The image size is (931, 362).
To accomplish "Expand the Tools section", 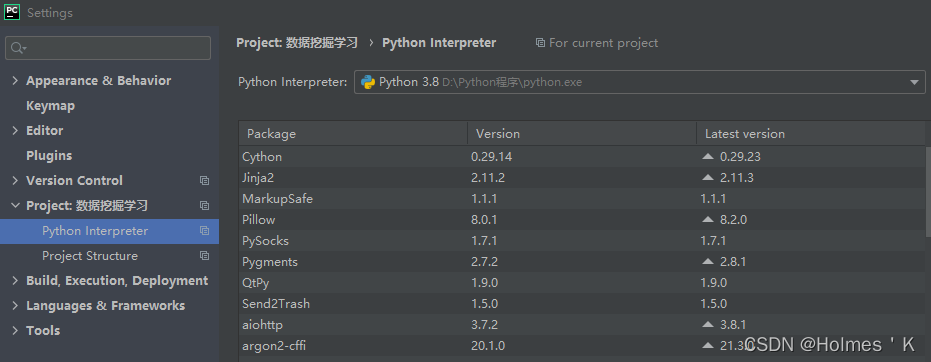I will point(15,331).
